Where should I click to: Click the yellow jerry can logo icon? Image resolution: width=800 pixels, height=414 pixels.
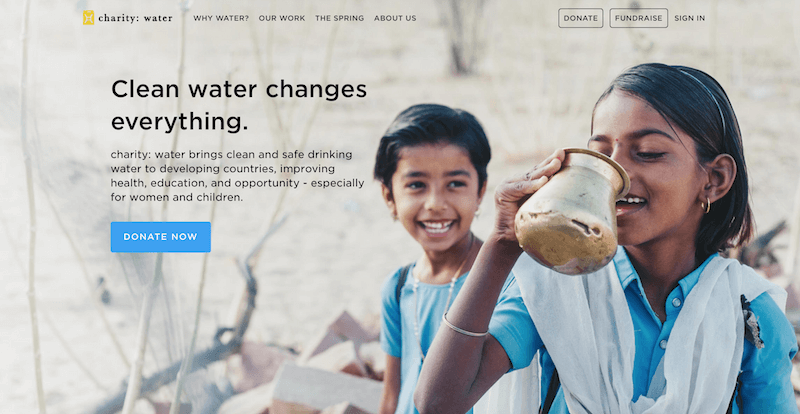(88, 18)
